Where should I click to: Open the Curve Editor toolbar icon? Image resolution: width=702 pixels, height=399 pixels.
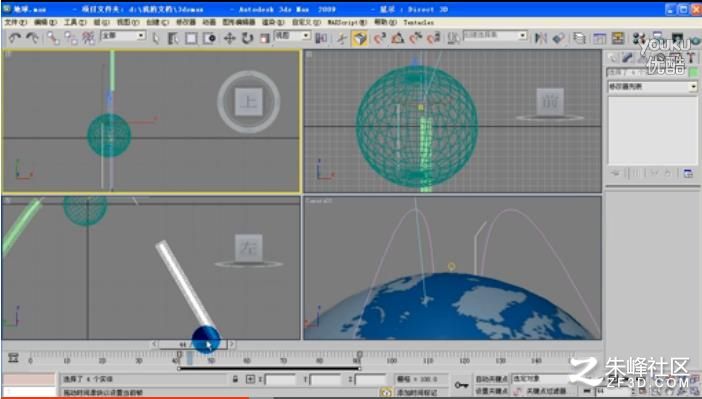click(599, 39)
